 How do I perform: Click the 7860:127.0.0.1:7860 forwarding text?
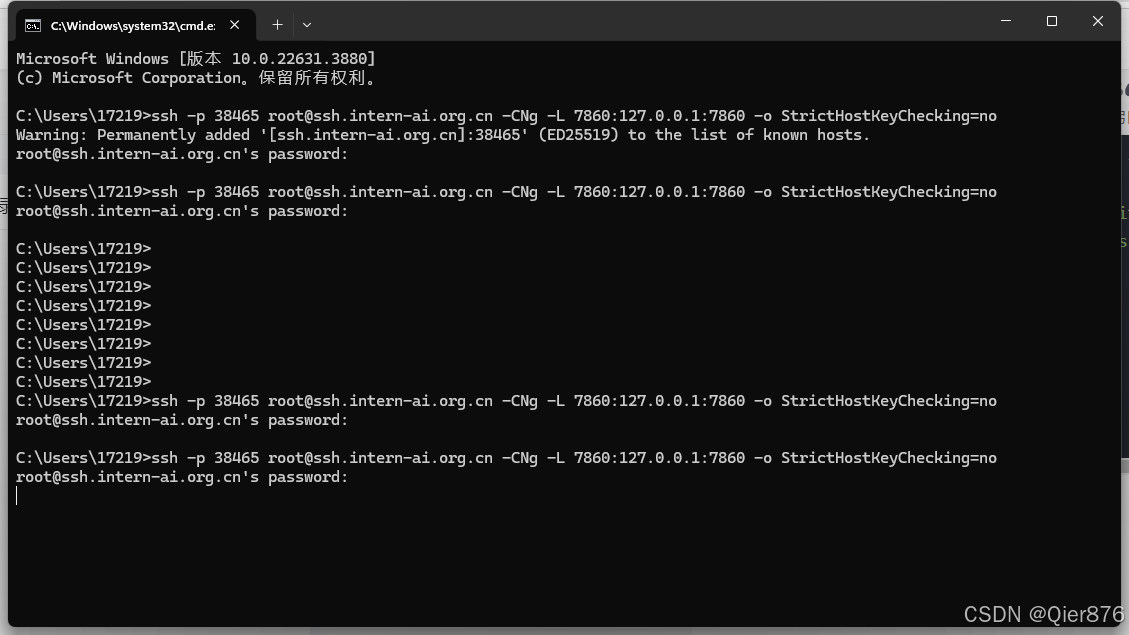pos(660,115)
